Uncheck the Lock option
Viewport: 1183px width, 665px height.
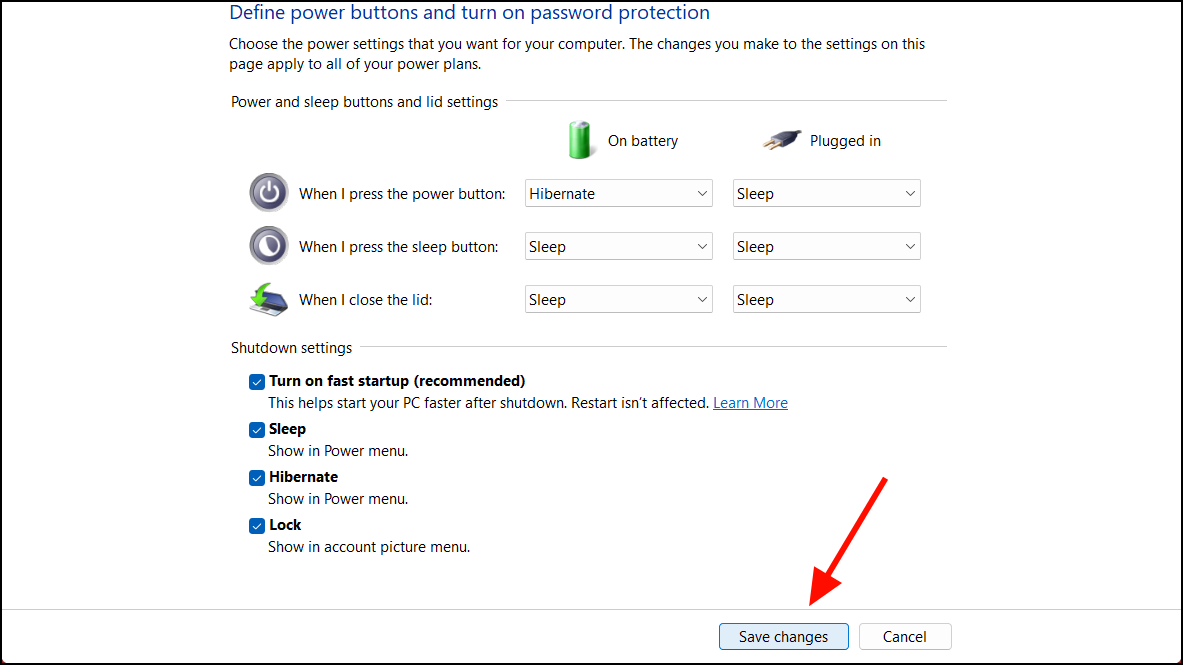pos(257,525)
